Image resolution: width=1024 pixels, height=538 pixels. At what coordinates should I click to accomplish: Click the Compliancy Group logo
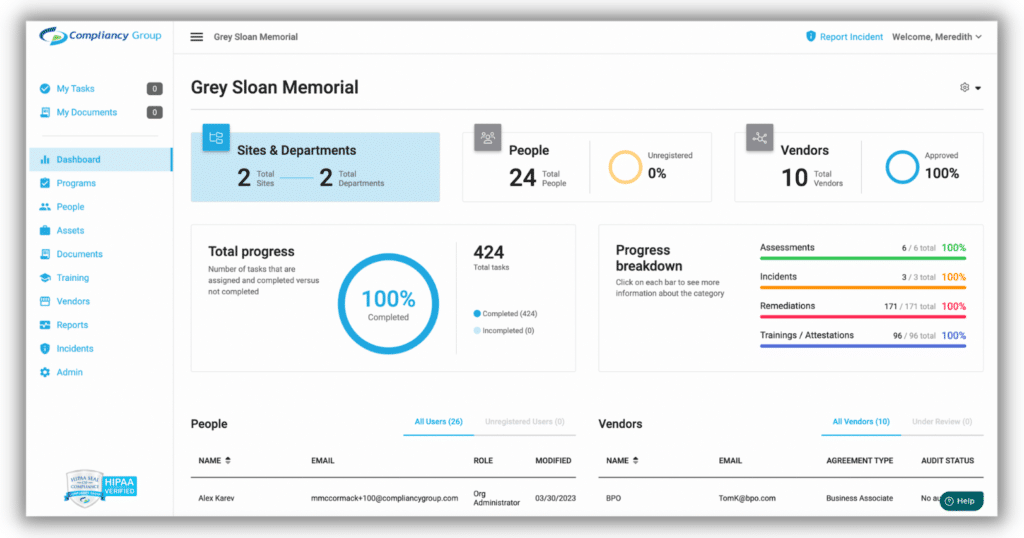[100, 36]
